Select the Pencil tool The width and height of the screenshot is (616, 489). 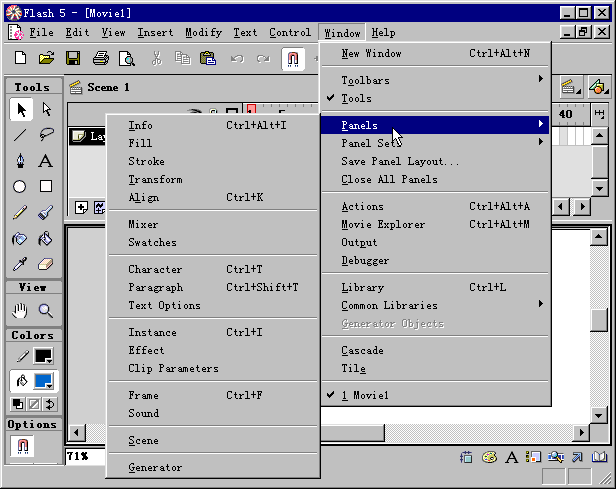20,212
